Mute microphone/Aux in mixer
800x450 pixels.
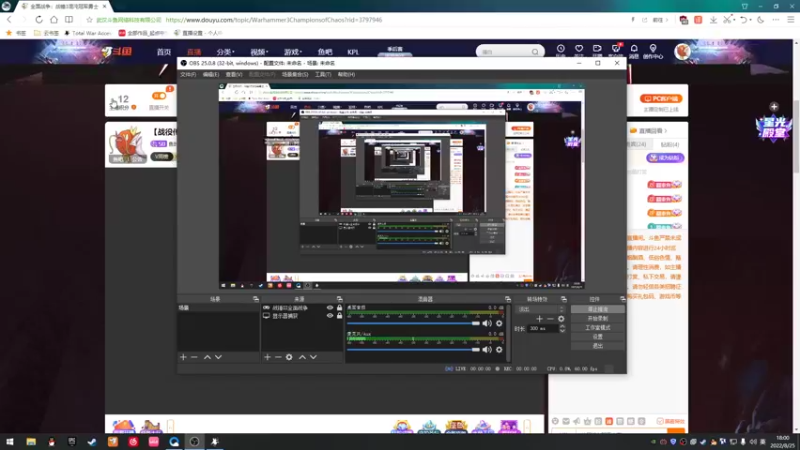(487, 349)
